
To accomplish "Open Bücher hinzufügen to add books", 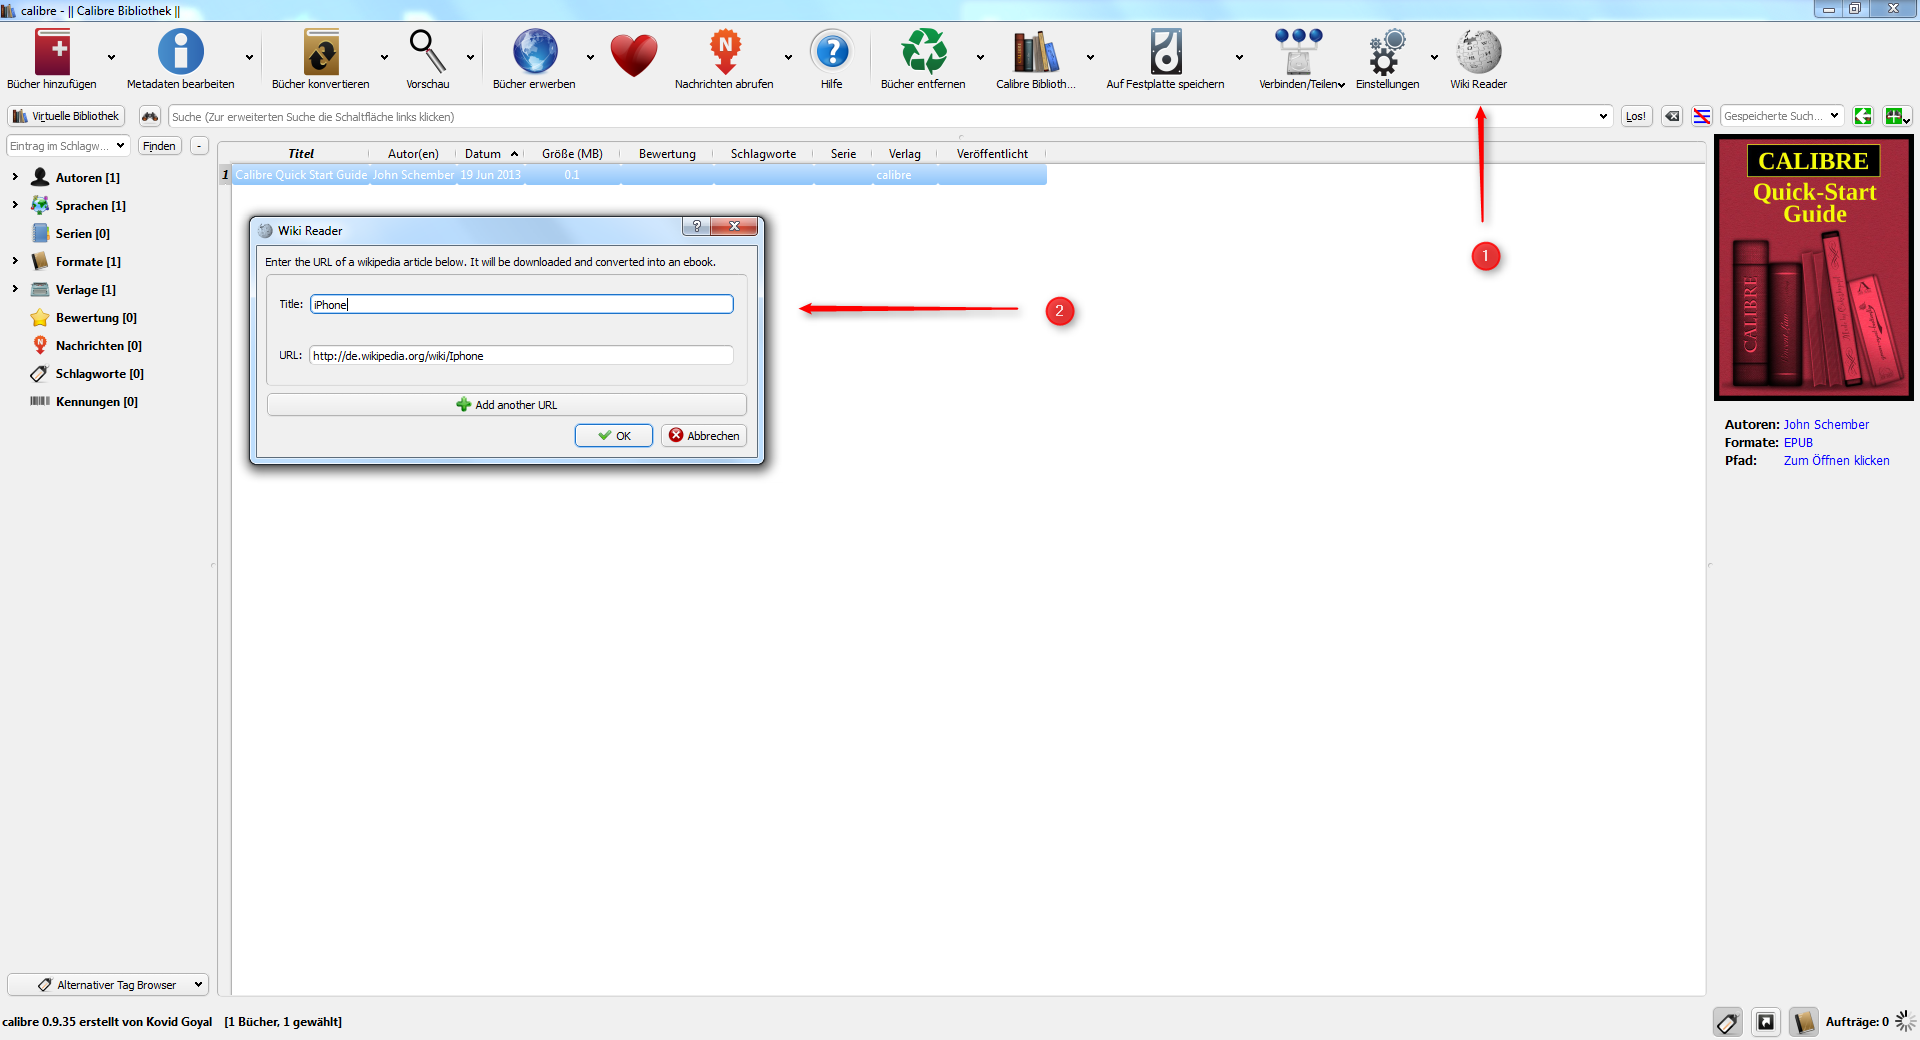I will click(x=53, y=53).
